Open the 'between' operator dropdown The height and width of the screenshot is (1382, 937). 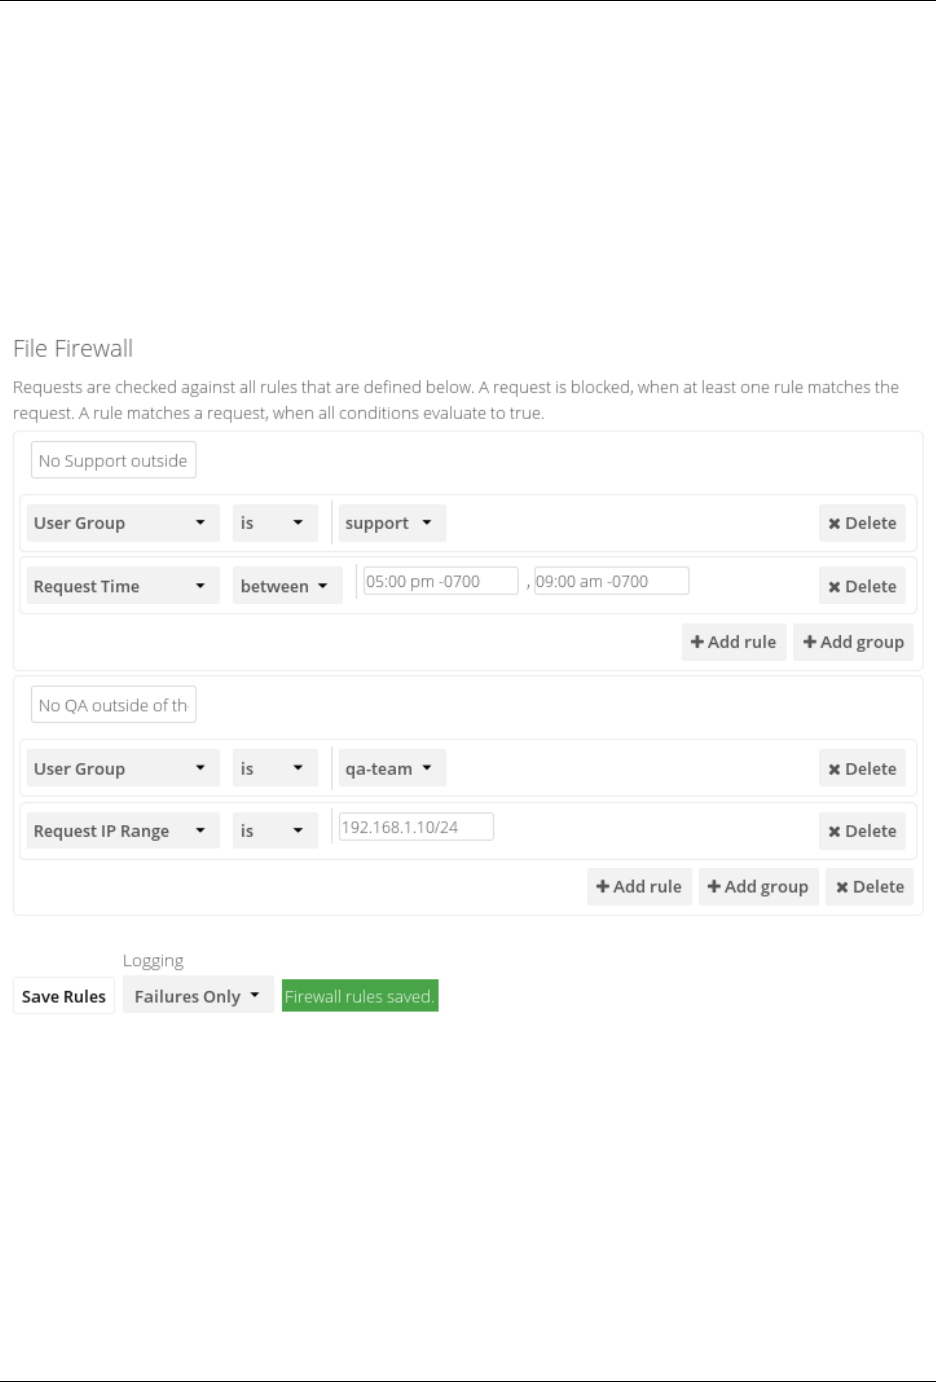(x=286, y=586)
